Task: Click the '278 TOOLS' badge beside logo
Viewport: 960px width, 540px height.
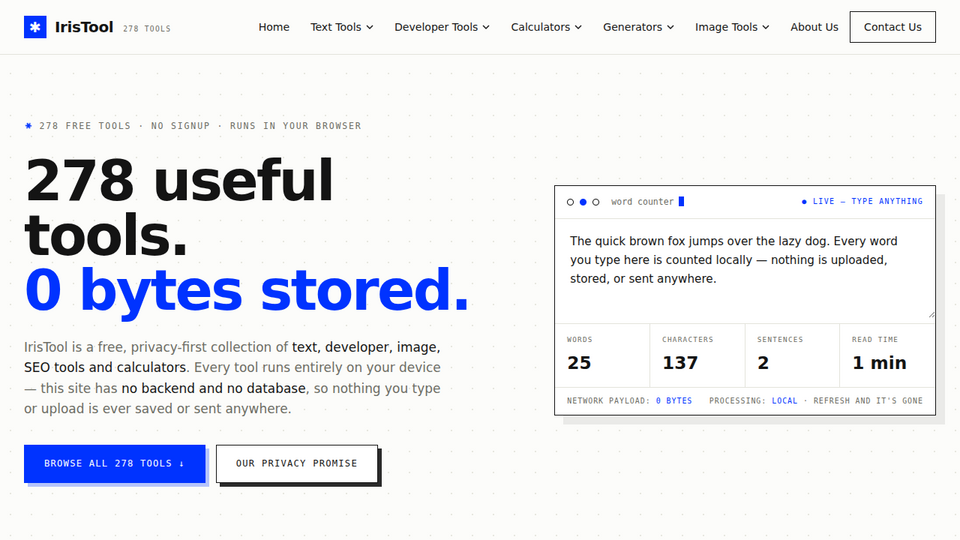Action: (147, 29)
